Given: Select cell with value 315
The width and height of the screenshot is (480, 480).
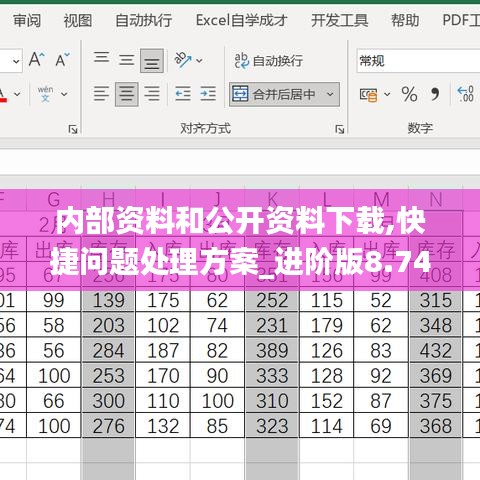Looking at the screenshot, I should coord(436,300).
